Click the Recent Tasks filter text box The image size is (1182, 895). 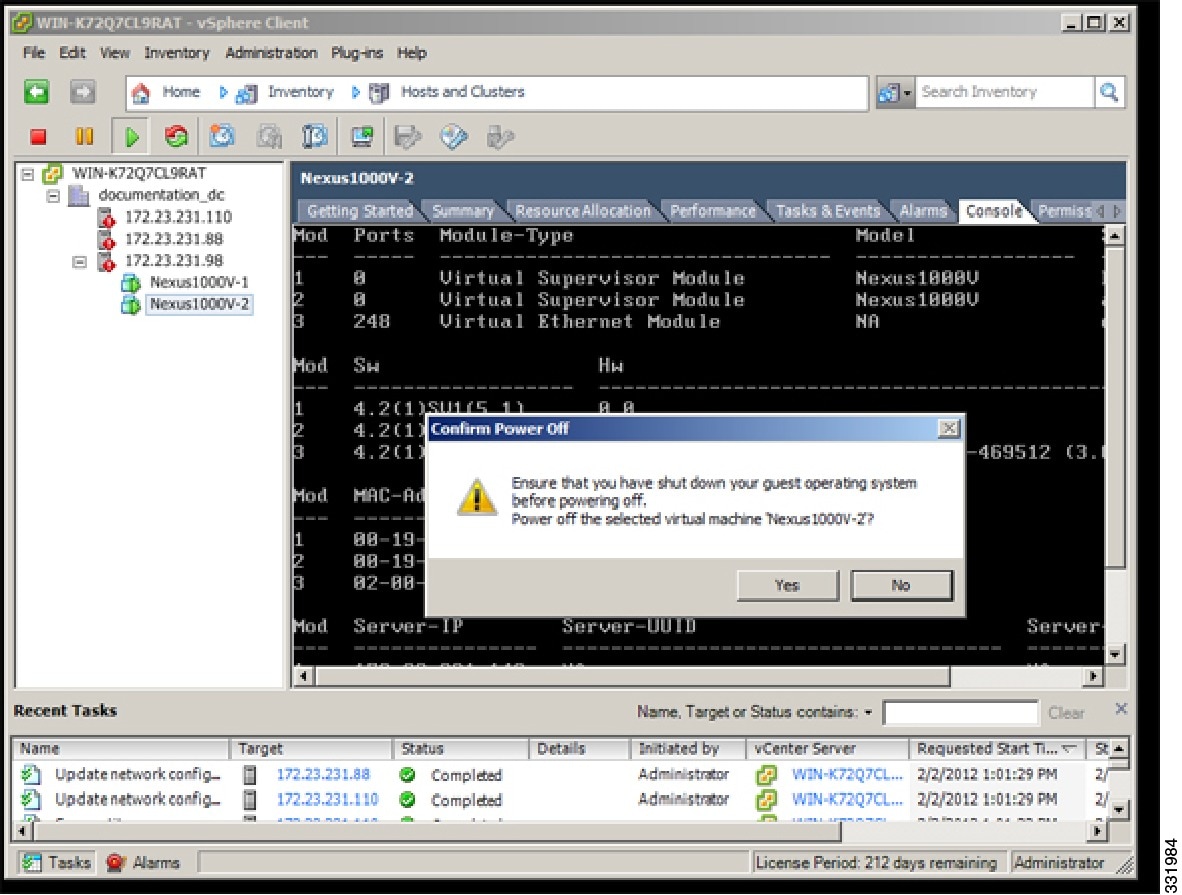(960, 713)
